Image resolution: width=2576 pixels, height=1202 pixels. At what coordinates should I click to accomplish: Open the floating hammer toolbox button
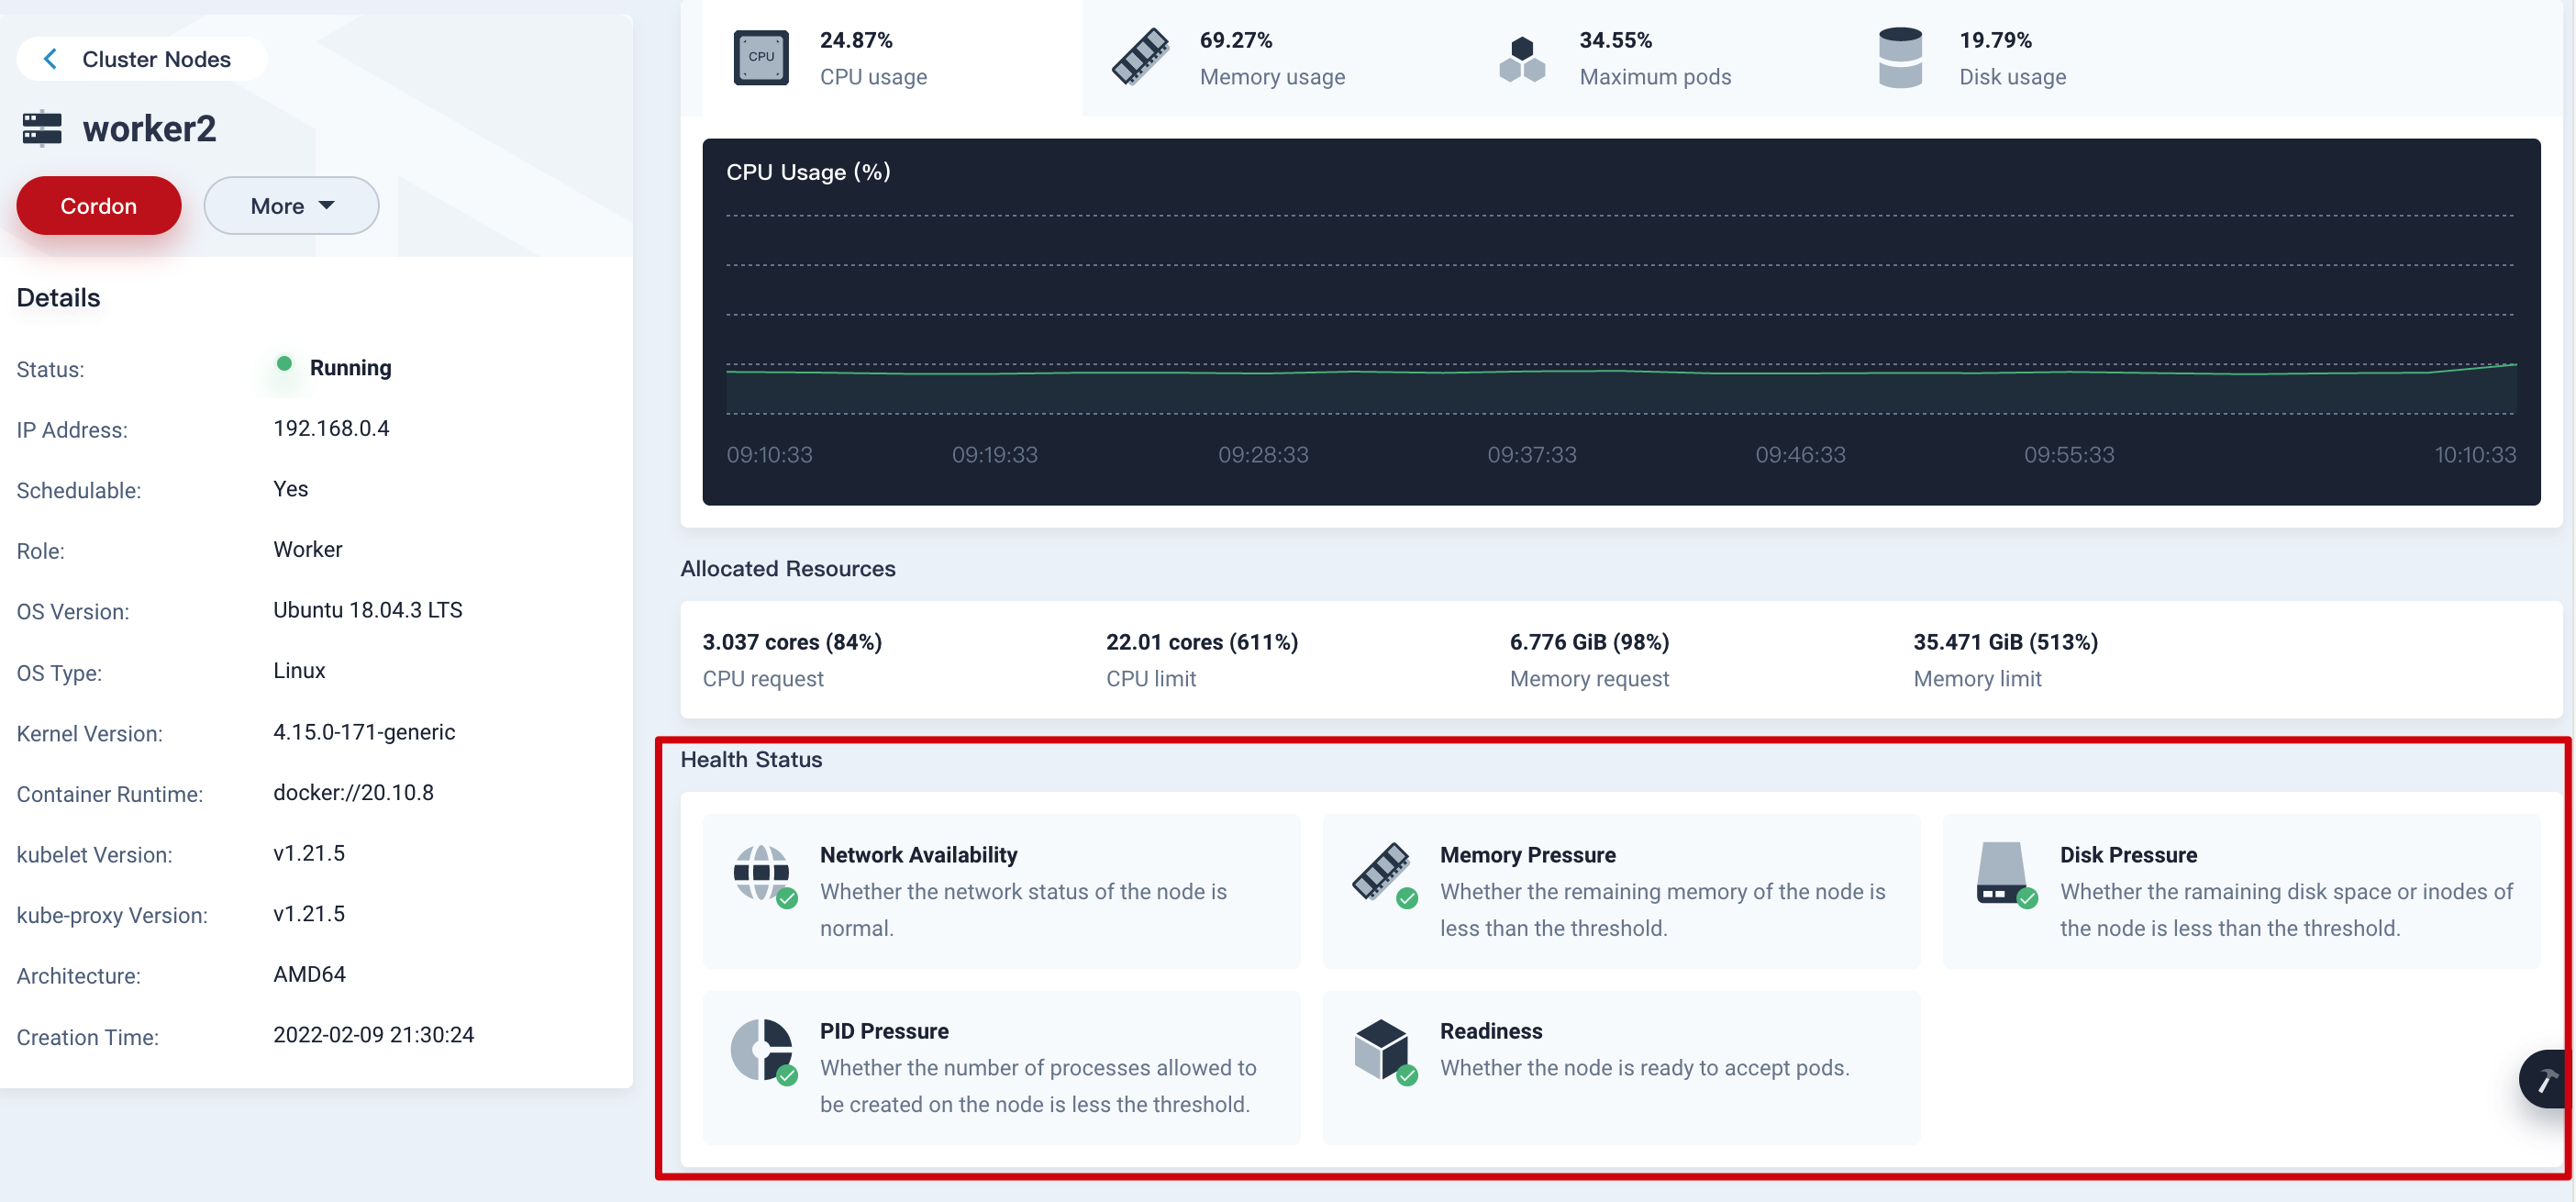tap(2546, 1079)
